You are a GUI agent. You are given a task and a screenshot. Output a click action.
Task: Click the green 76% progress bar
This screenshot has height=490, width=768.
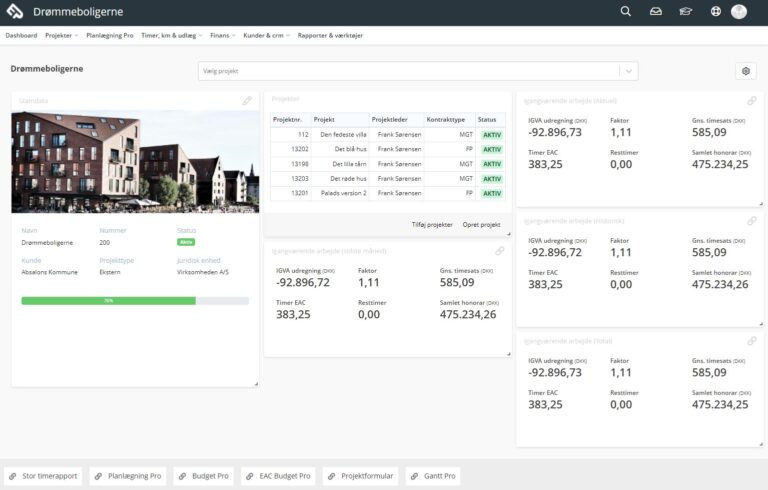click(108, 300)
